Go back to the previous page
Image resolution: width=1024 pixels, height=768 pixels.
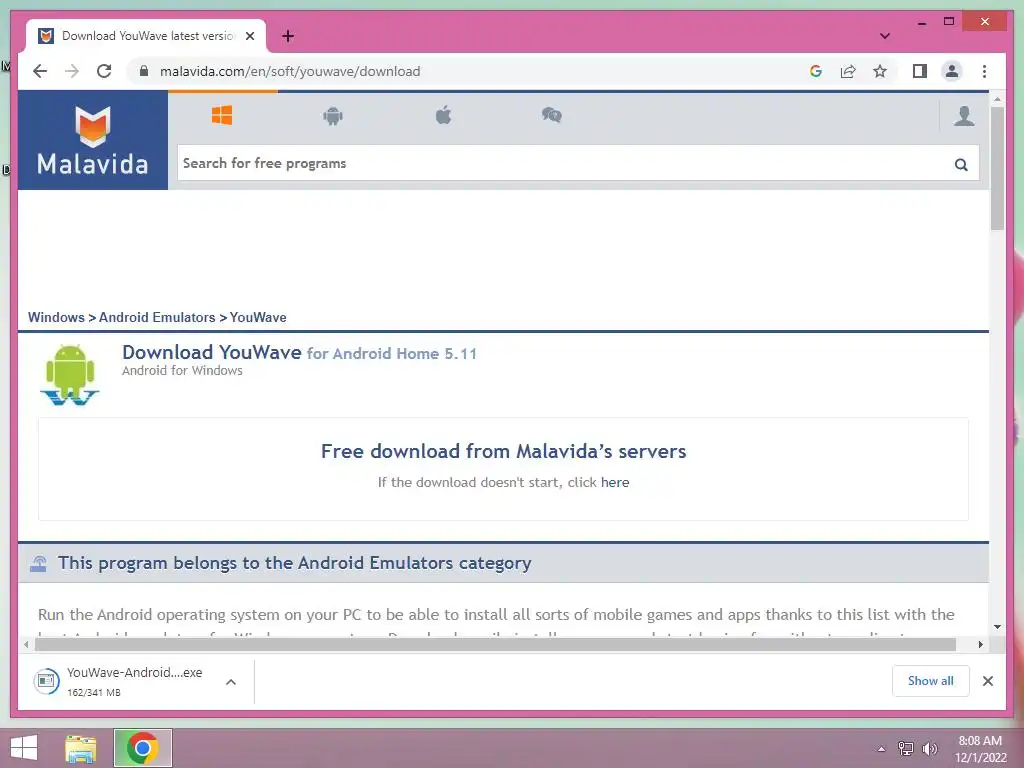click(x=40, y=71)
